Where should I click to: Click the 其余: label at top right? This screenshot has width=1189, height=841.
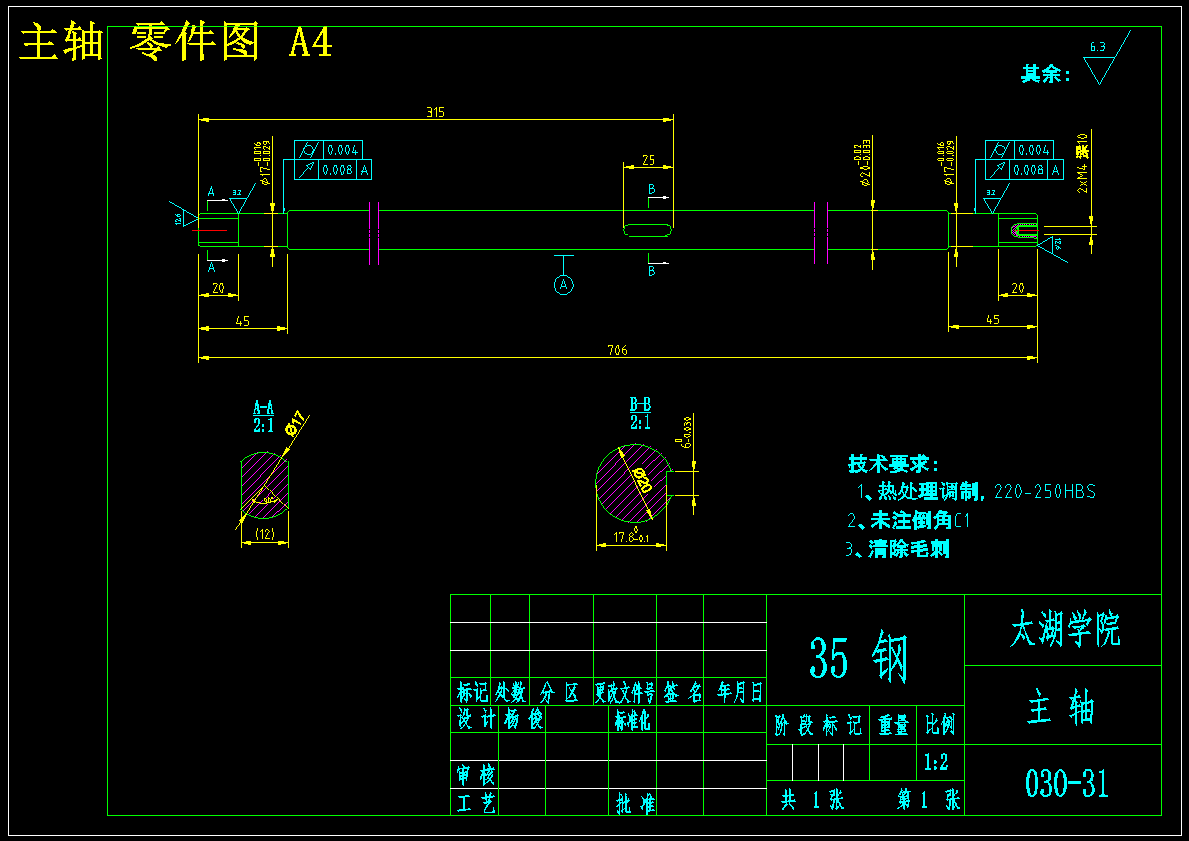click(x=1046, y=74)
